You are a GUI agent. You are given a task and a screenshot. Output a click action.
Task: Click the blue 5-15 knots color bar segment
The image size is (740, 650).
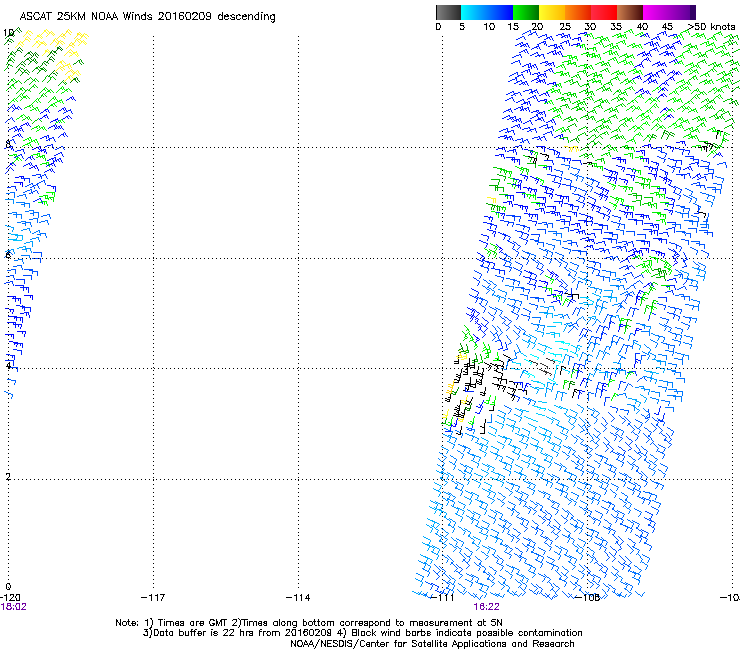pyautogui.click(x=487, y=12)
